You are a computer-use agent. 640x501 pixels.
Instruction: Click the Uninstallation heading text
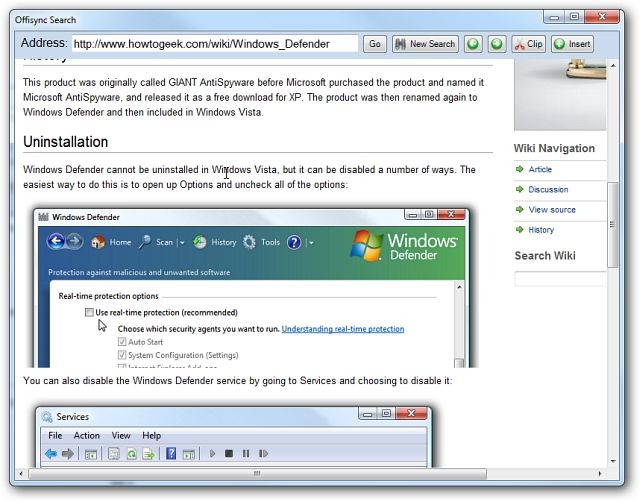coord(66,142)
